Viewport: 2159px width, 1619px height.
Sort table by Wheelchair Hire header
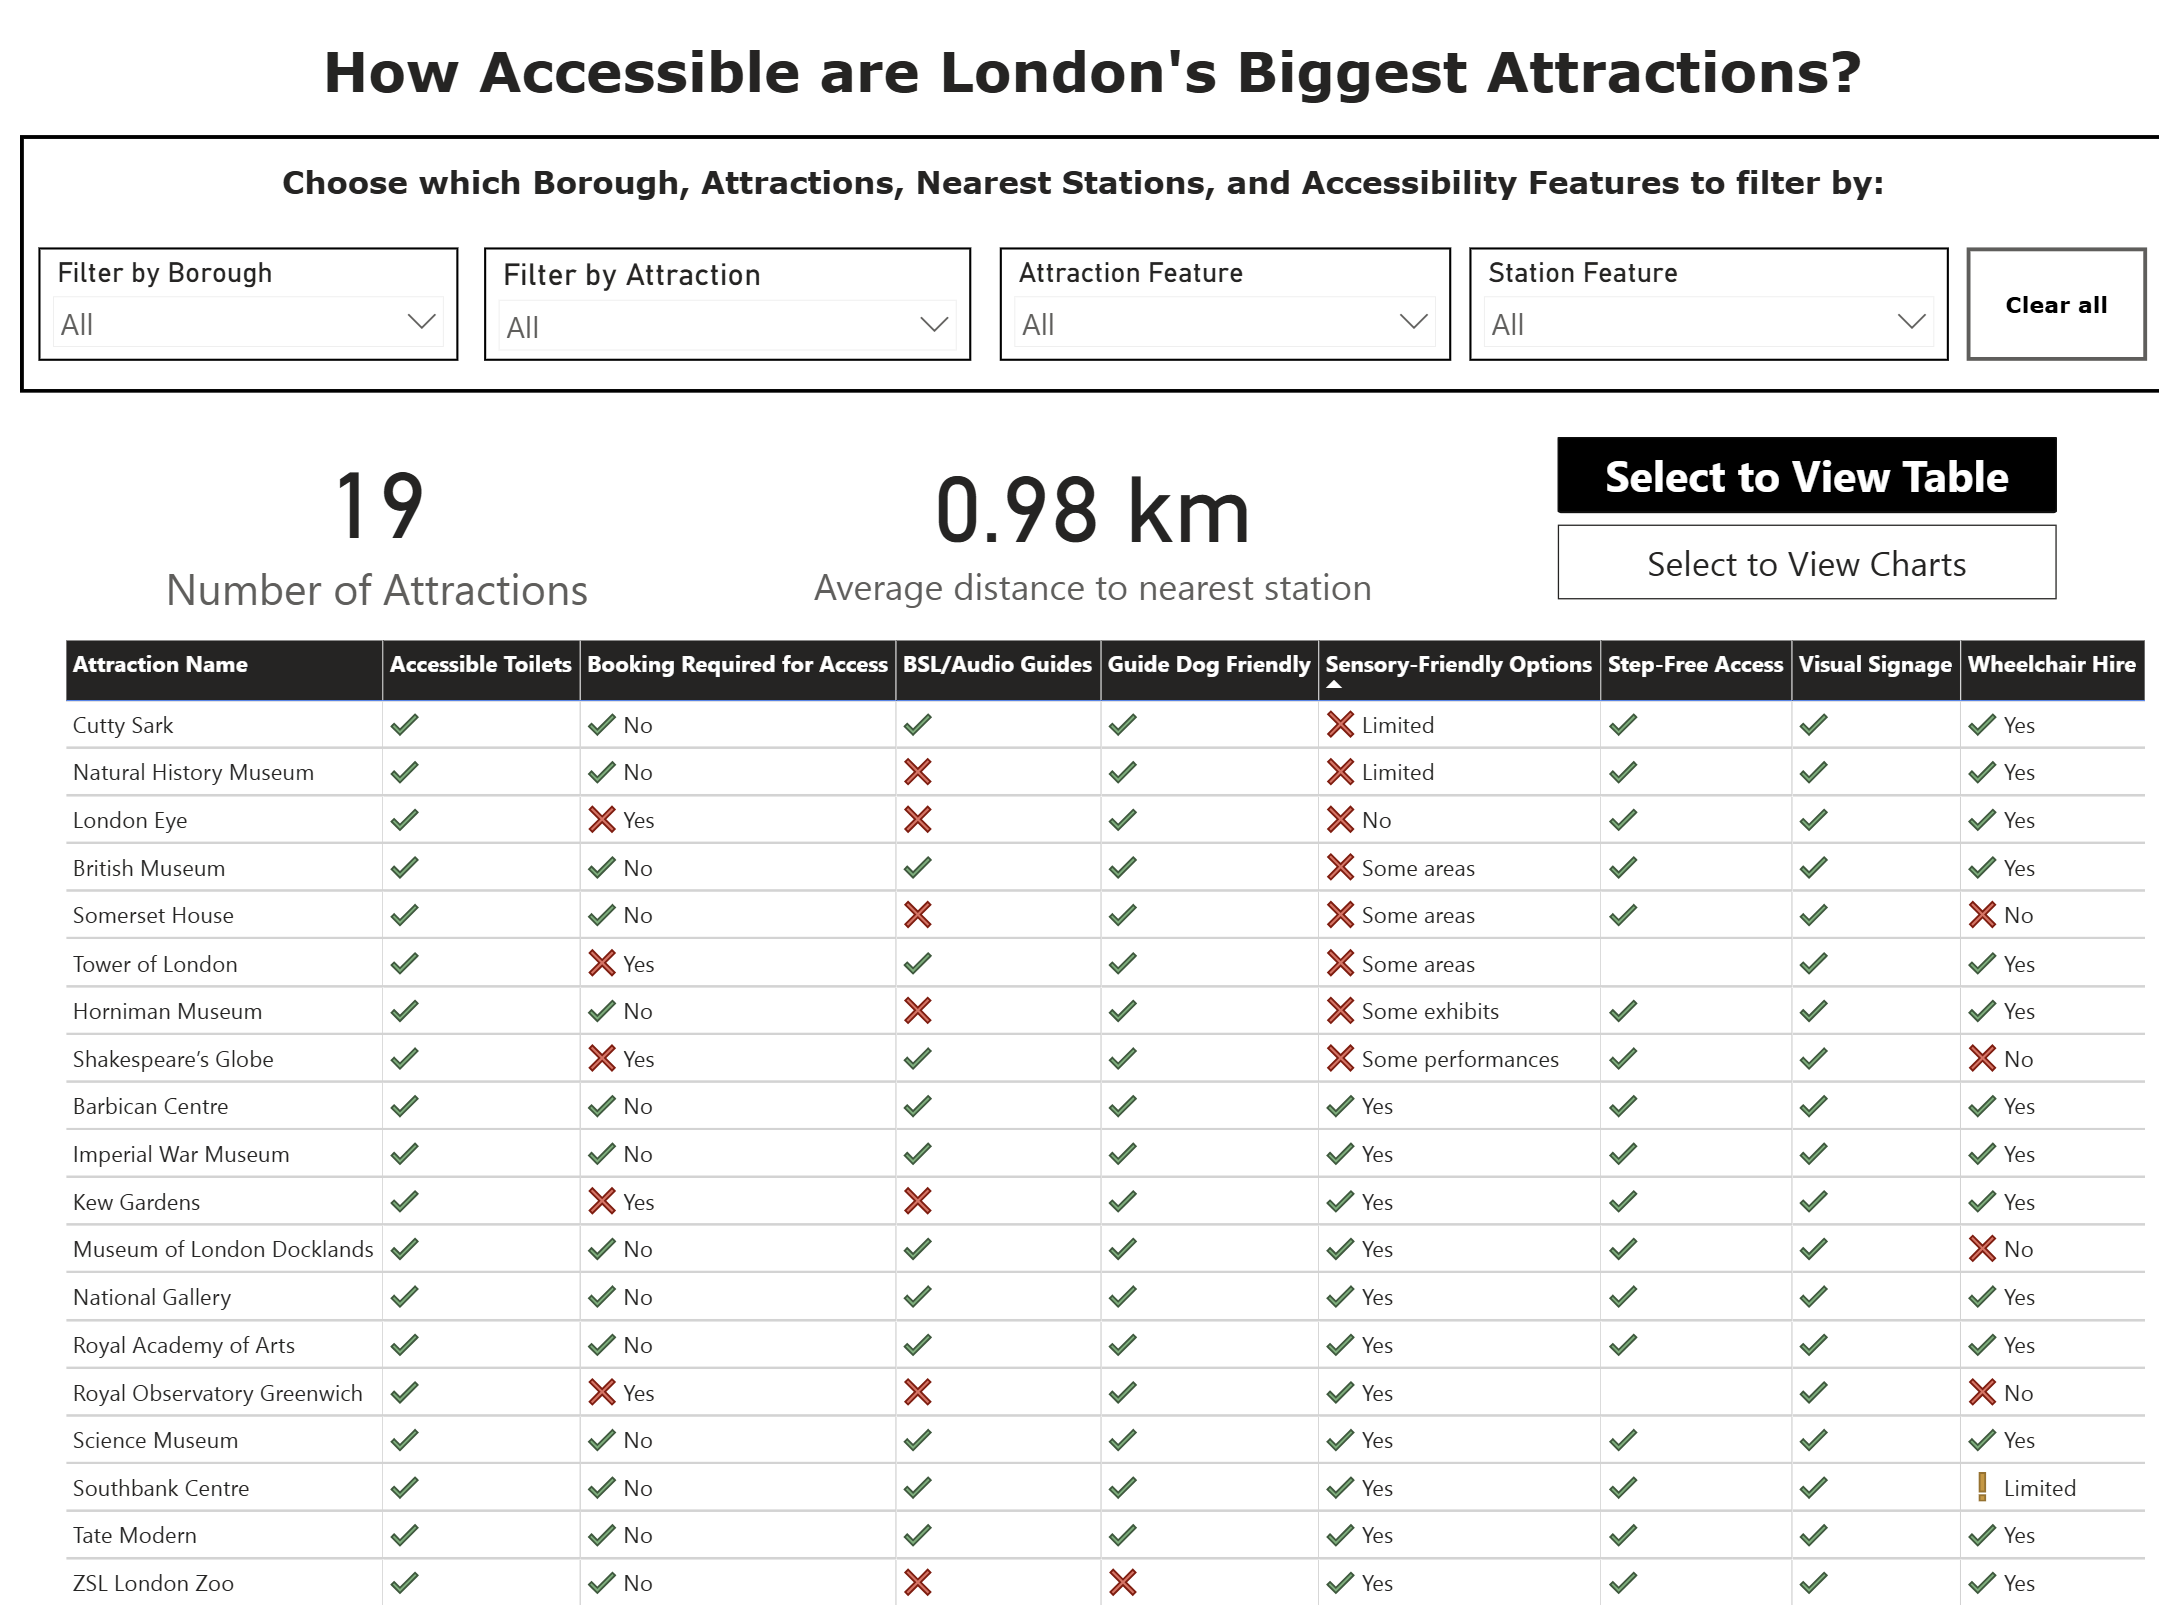pyautogui.click(x=2051, y=665)
